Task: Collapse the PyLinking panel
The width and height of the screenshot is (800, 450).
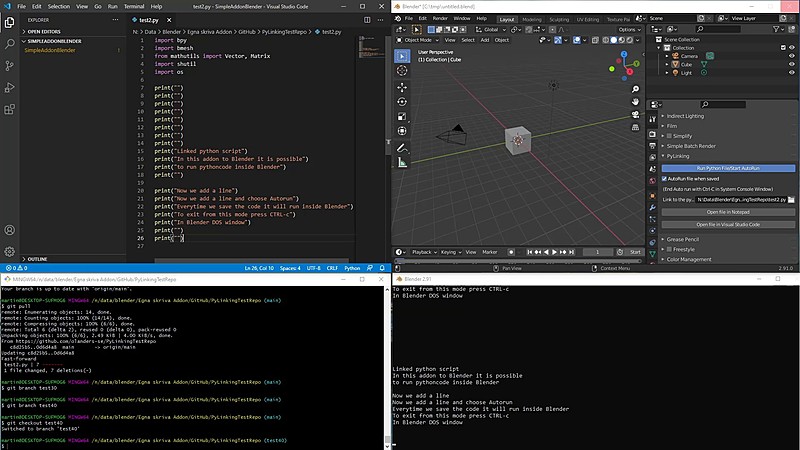Action: coord(678,156)
